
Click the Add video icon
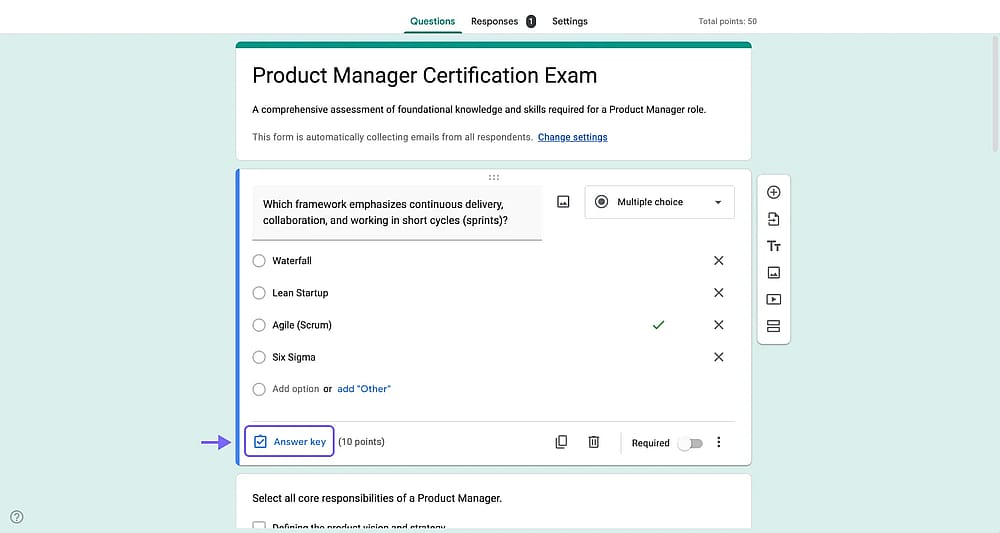pyautogui.click(x=774, y=300)
